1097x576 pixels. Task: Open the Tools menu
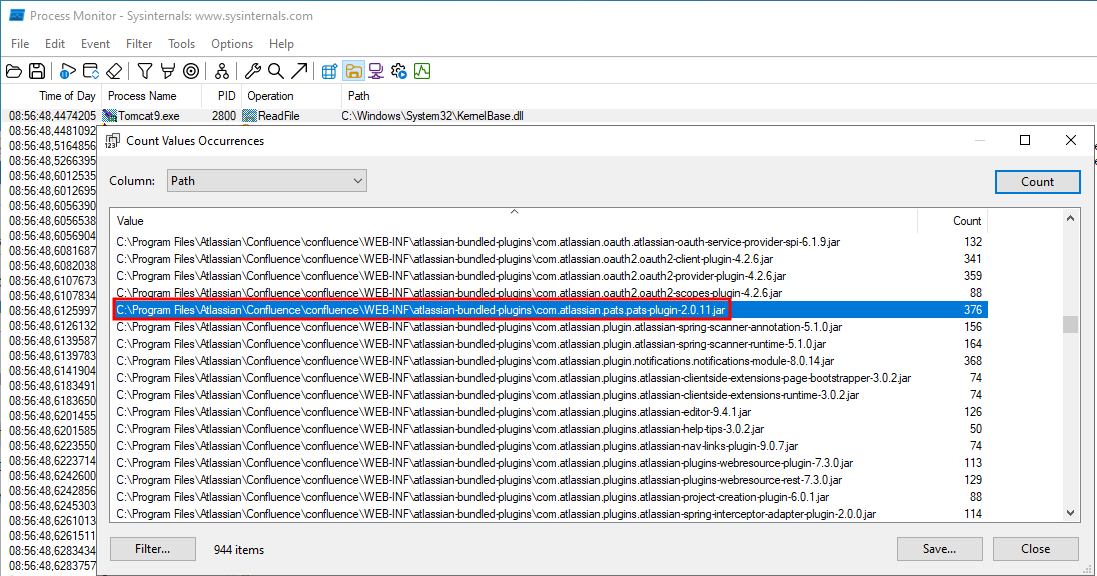pyautogui.click(x=181, y=43)
